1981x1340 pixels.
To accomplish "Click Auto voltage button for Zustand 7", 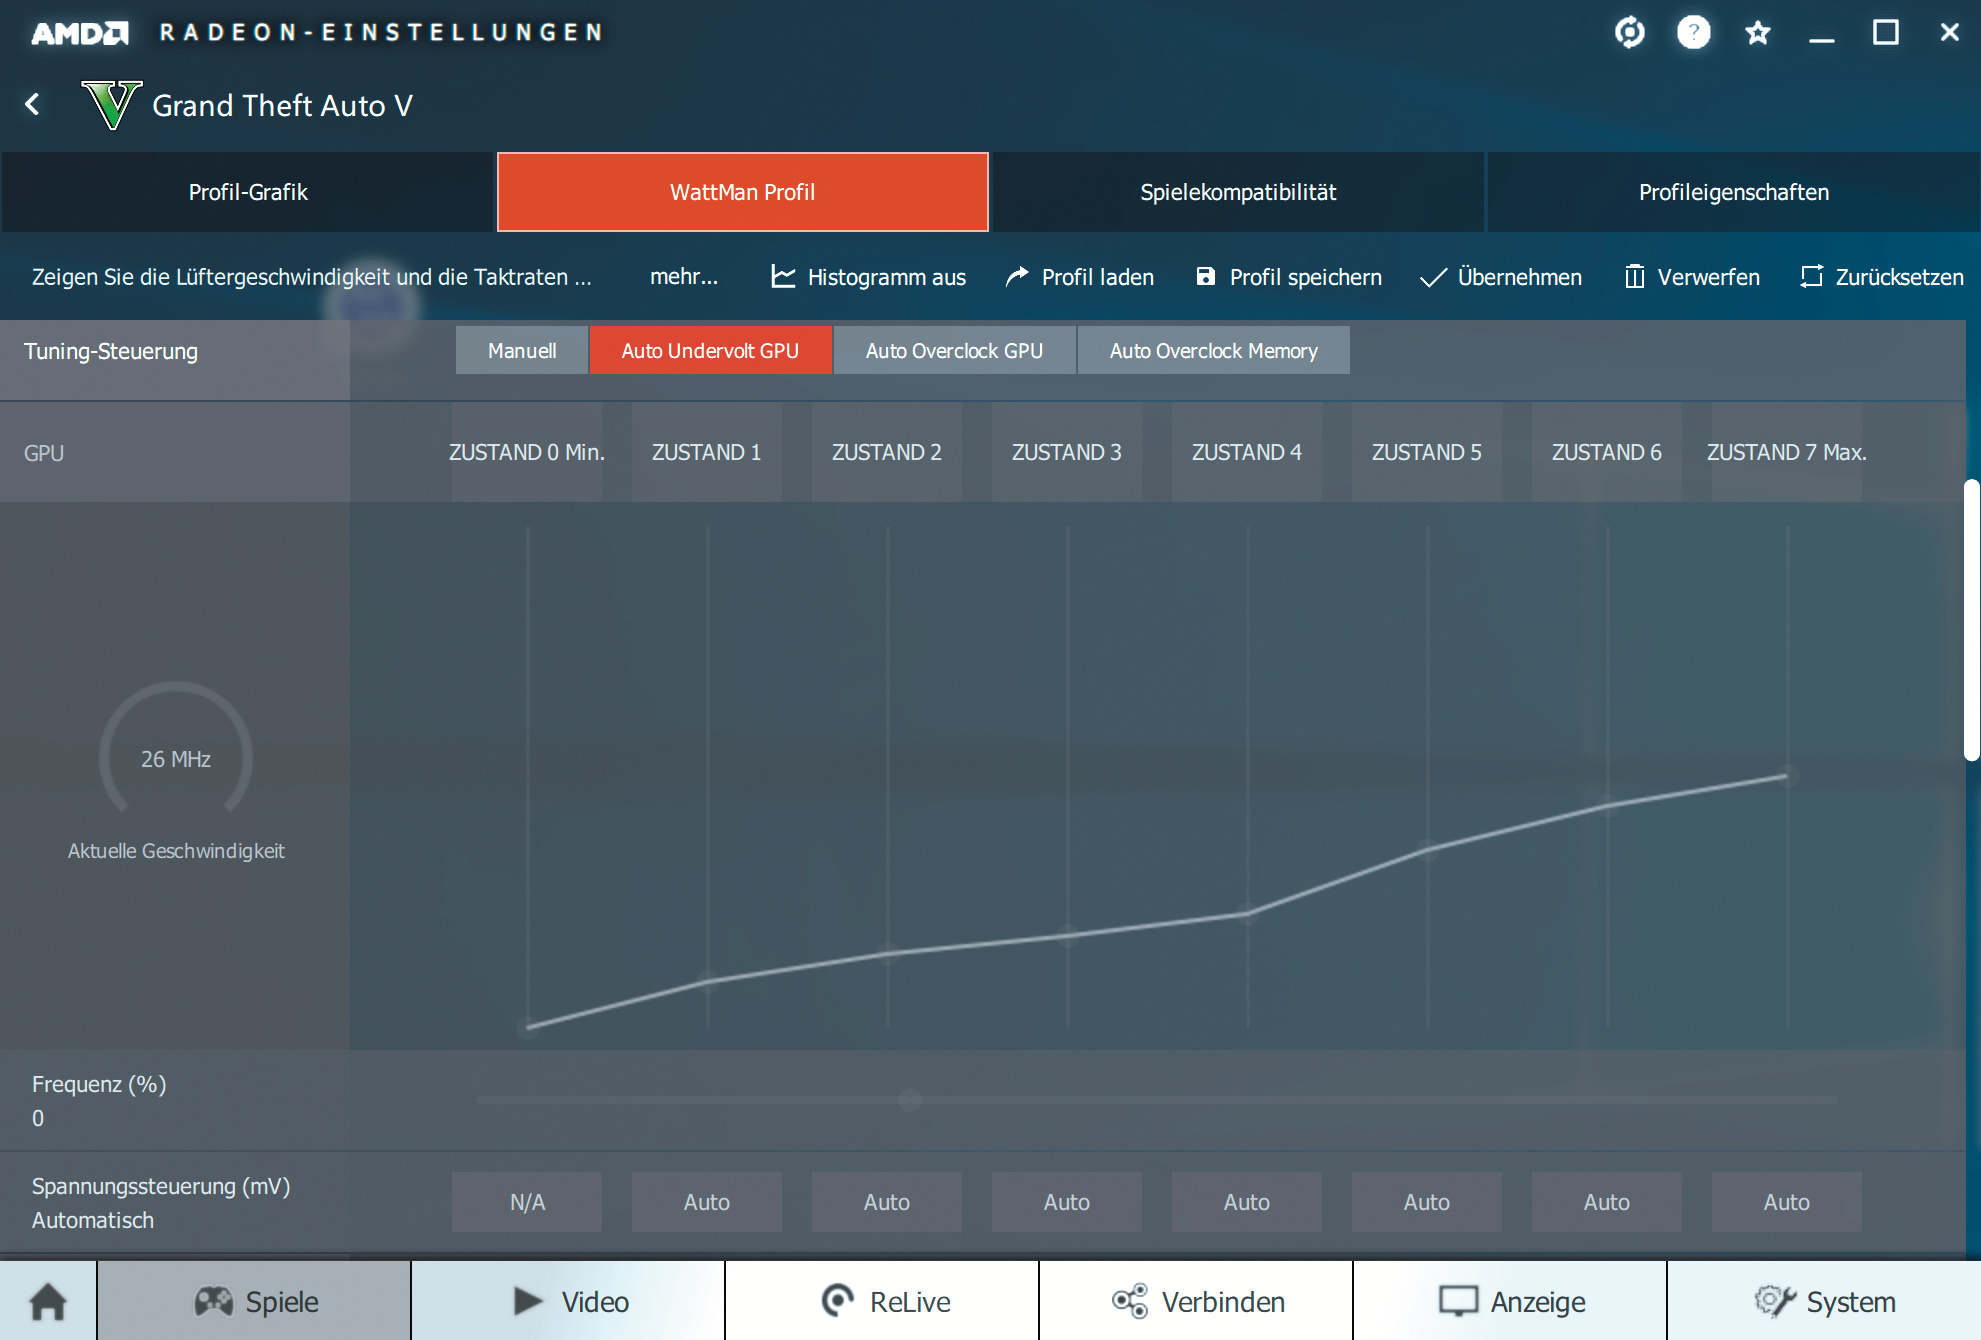I will pos(1786,1202).
